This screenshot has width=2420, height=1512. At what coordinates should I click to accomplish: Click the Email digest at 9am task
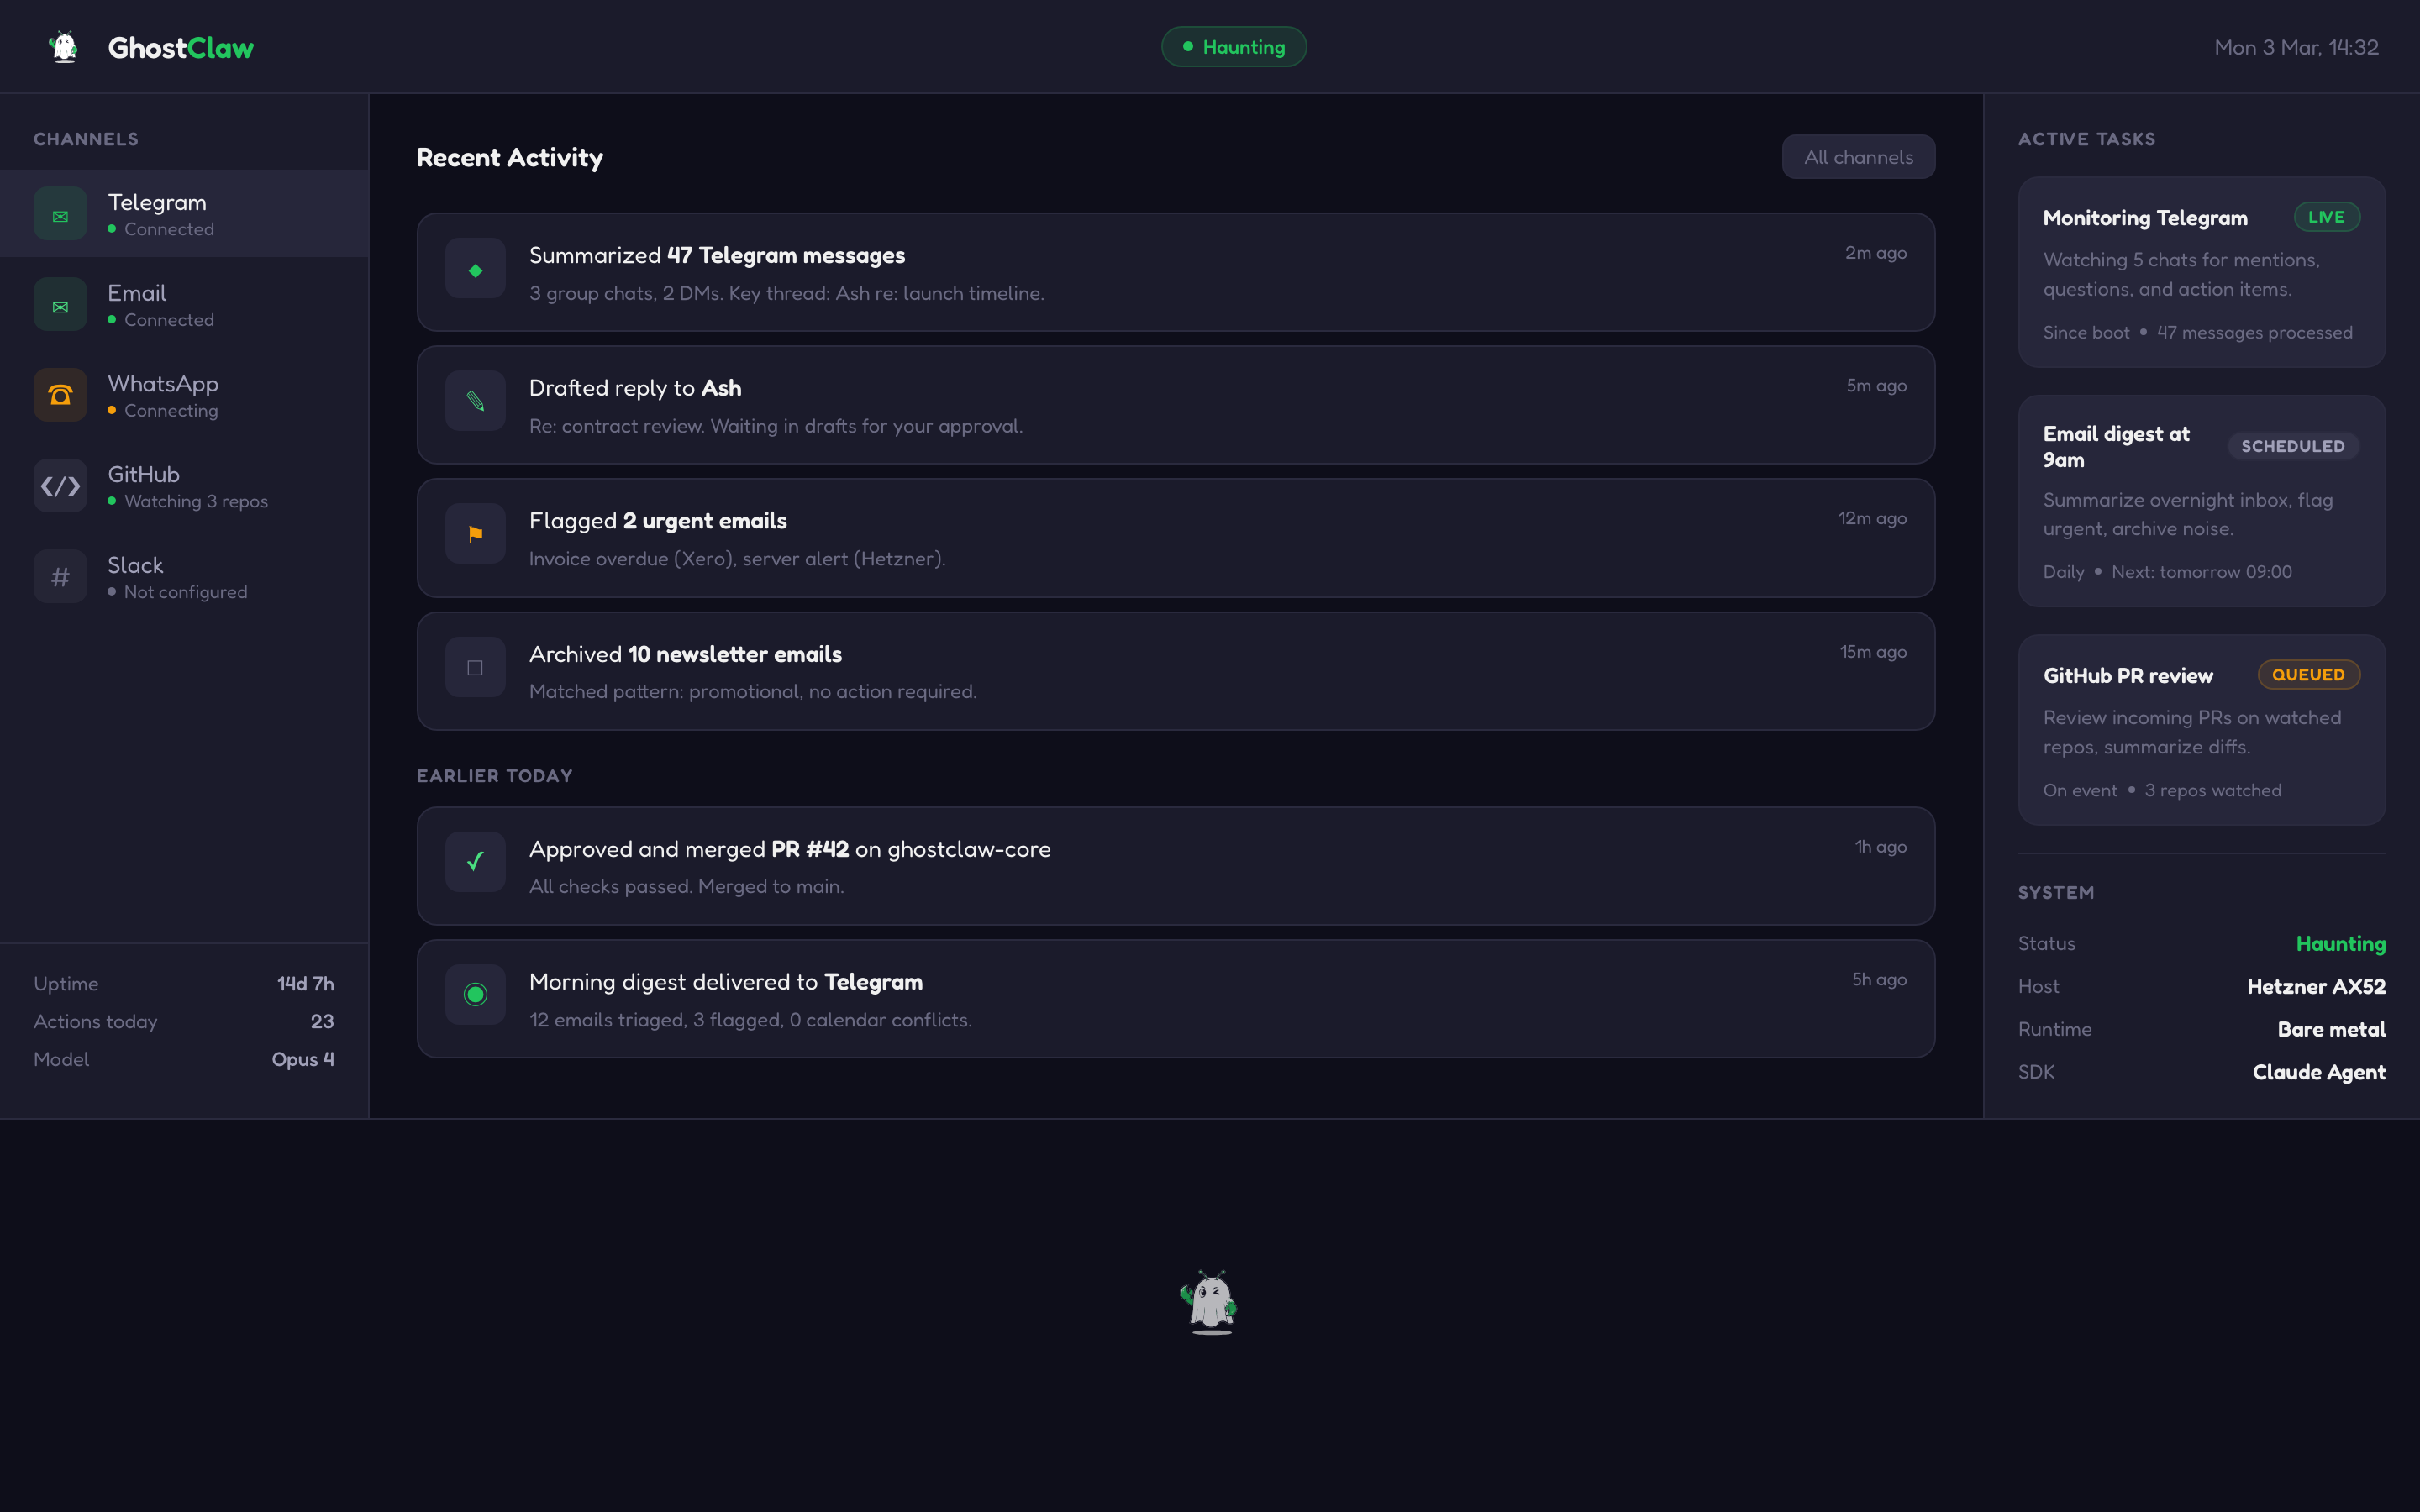point(2200,500)
